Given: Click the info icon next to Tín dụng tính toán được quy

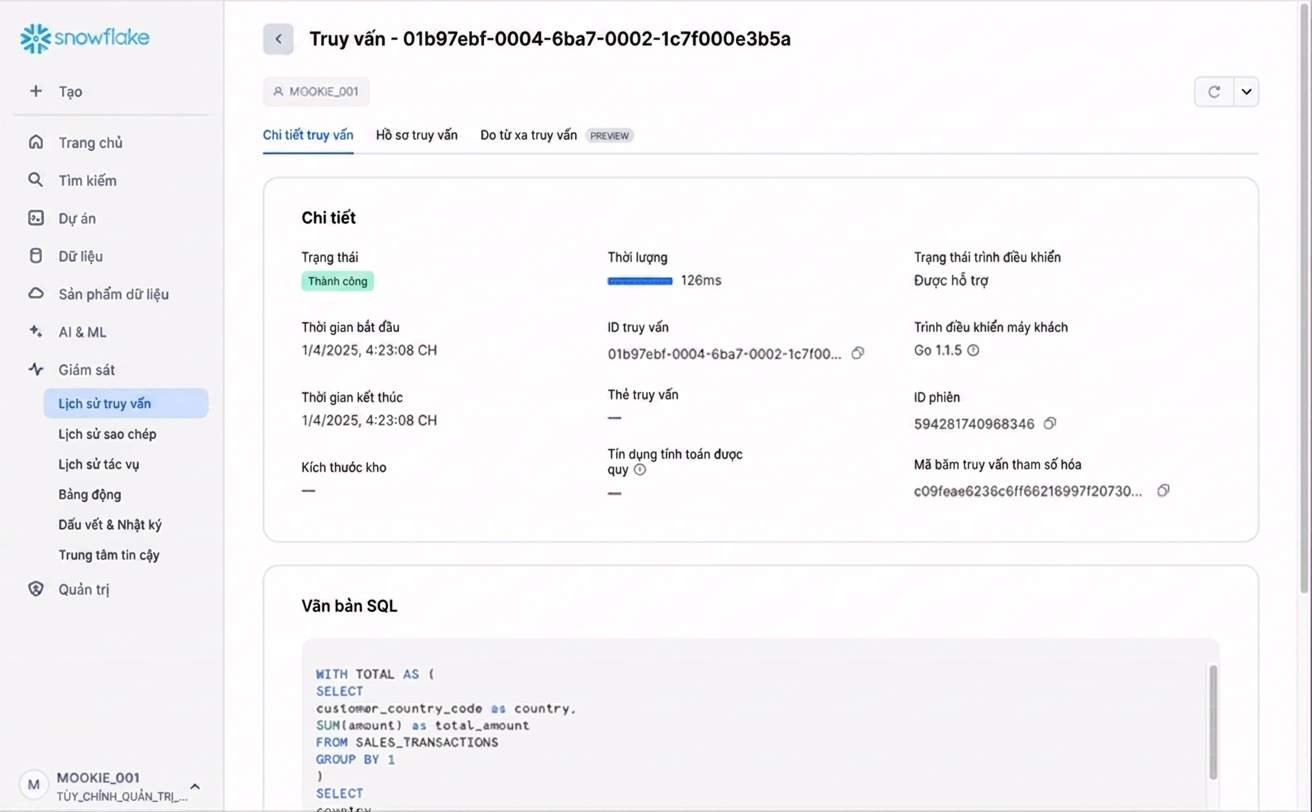Looking at the screenshot, I should pyautogui.click(x=640, y=469).
